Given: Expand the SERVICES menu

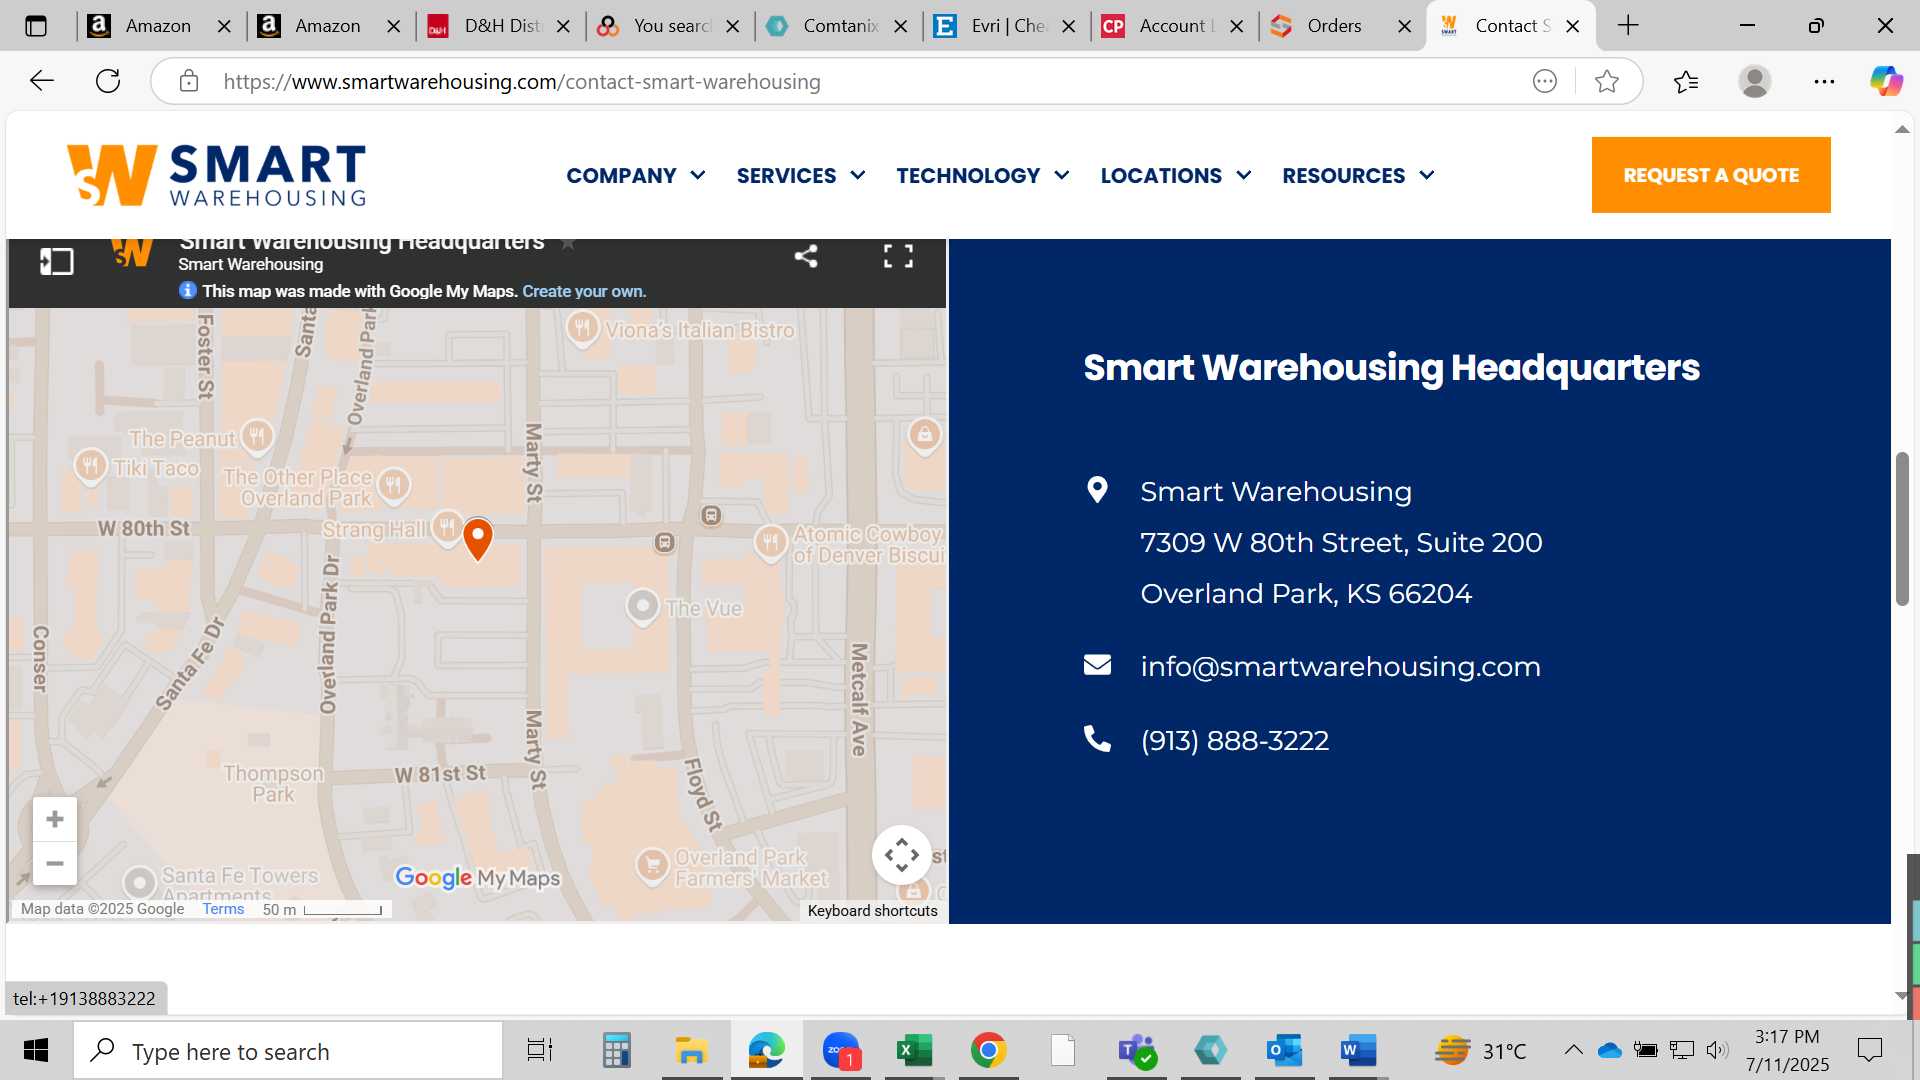Looking at the screenshot, I should [801, 176].
